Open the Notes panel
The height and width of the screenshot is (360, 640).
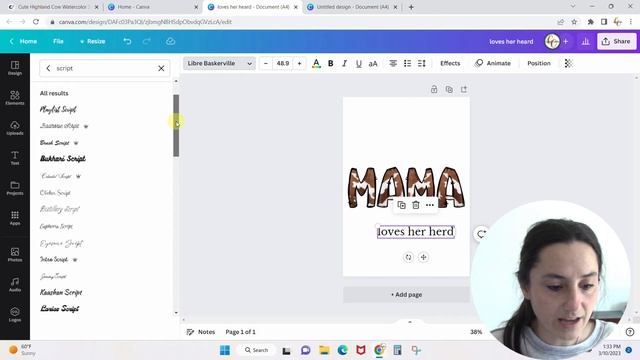pyautogui.click(x=201, y=332)
